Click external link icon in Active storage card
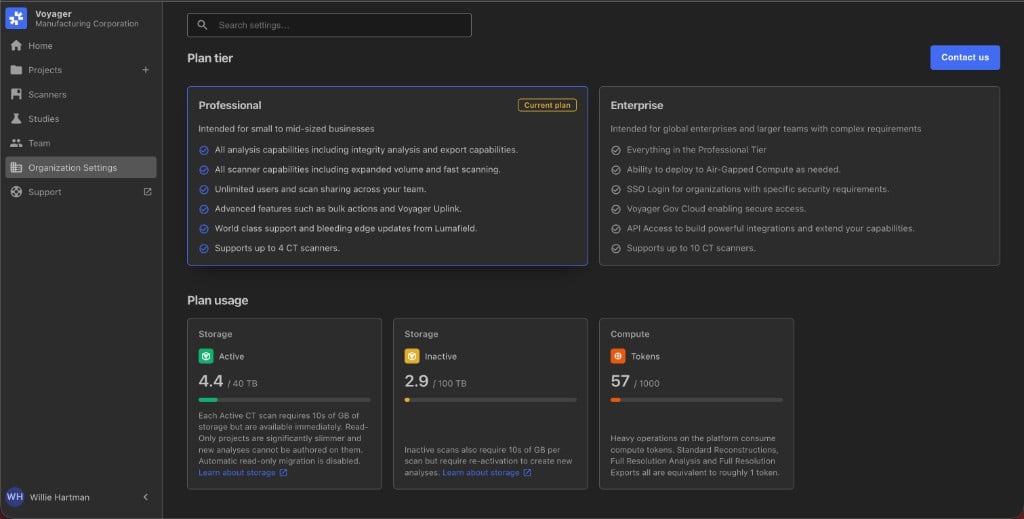 coord(283,473)
